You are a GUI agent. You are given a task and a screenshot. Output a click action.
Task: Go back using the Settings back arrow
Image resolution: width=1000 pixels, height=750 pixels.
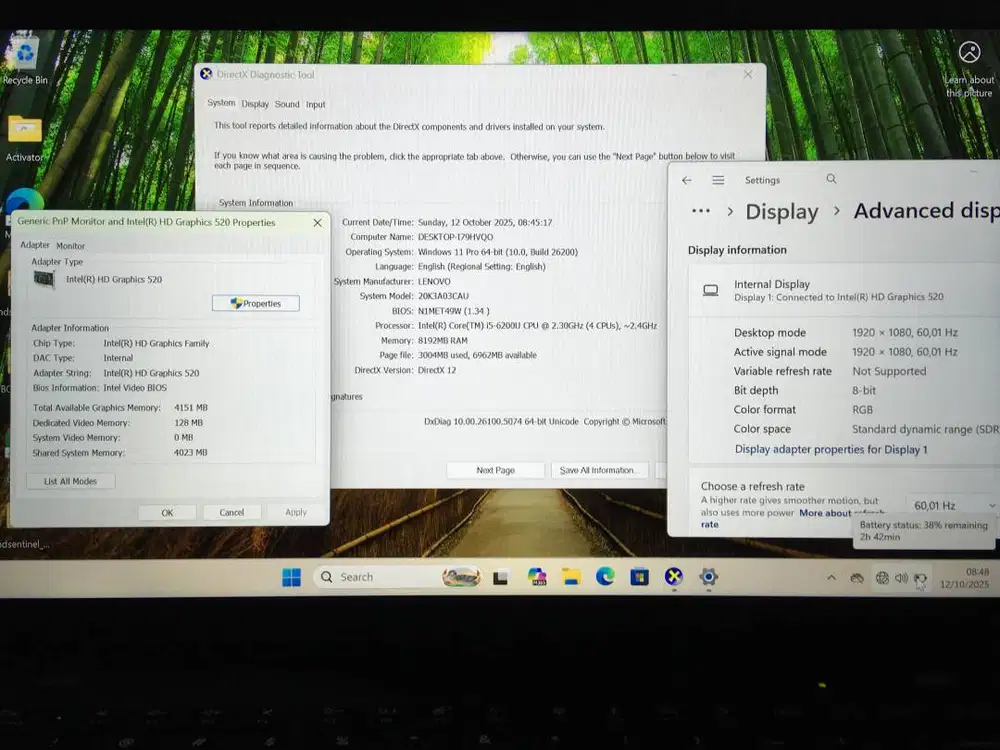click(x=686, y=180)
